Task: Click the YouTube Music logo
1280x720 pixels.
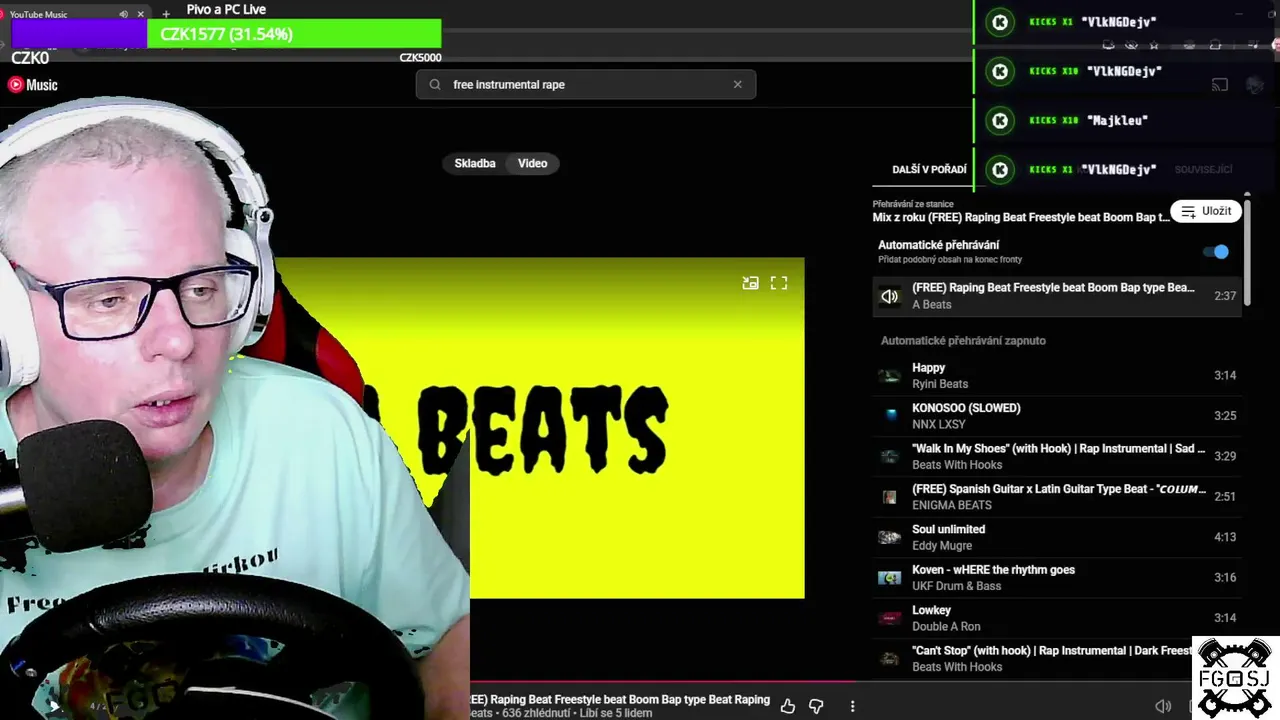Action: 33,85
